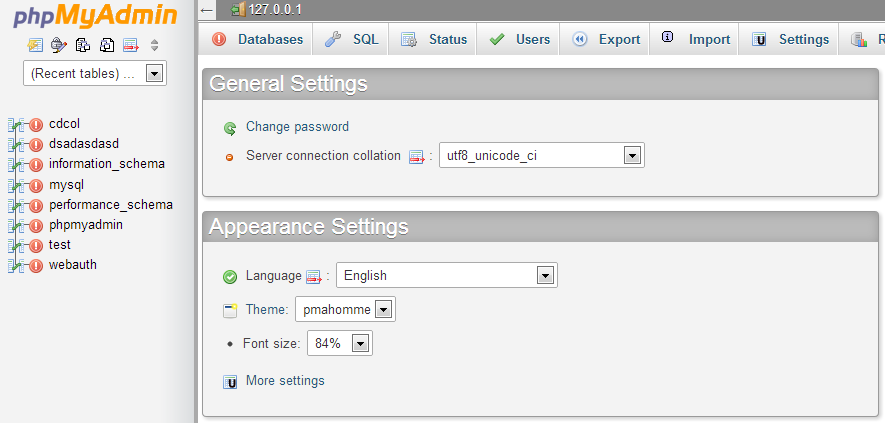
Task: Click the red alert icon beside mysql
Action: 36,185
